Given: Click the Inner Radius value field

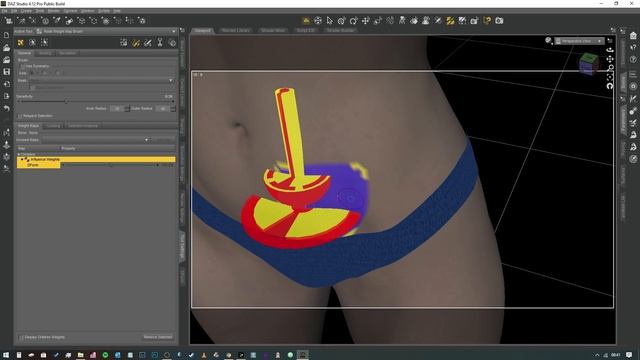Looking at the screenshot, I should [117, 109].
